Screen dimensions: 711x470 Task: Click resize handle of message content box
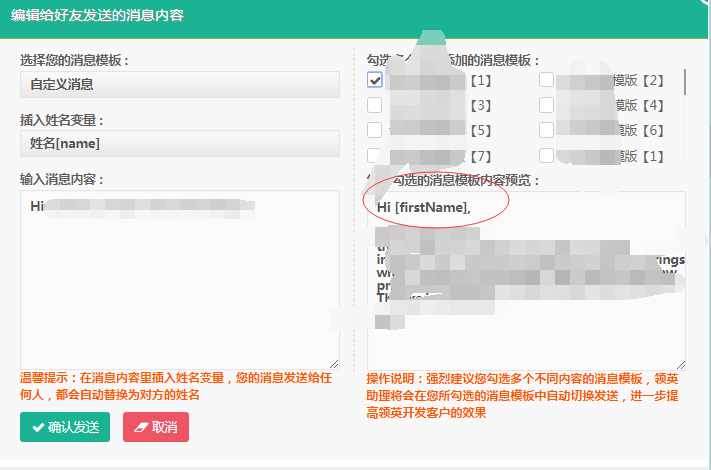click(335, 364)
